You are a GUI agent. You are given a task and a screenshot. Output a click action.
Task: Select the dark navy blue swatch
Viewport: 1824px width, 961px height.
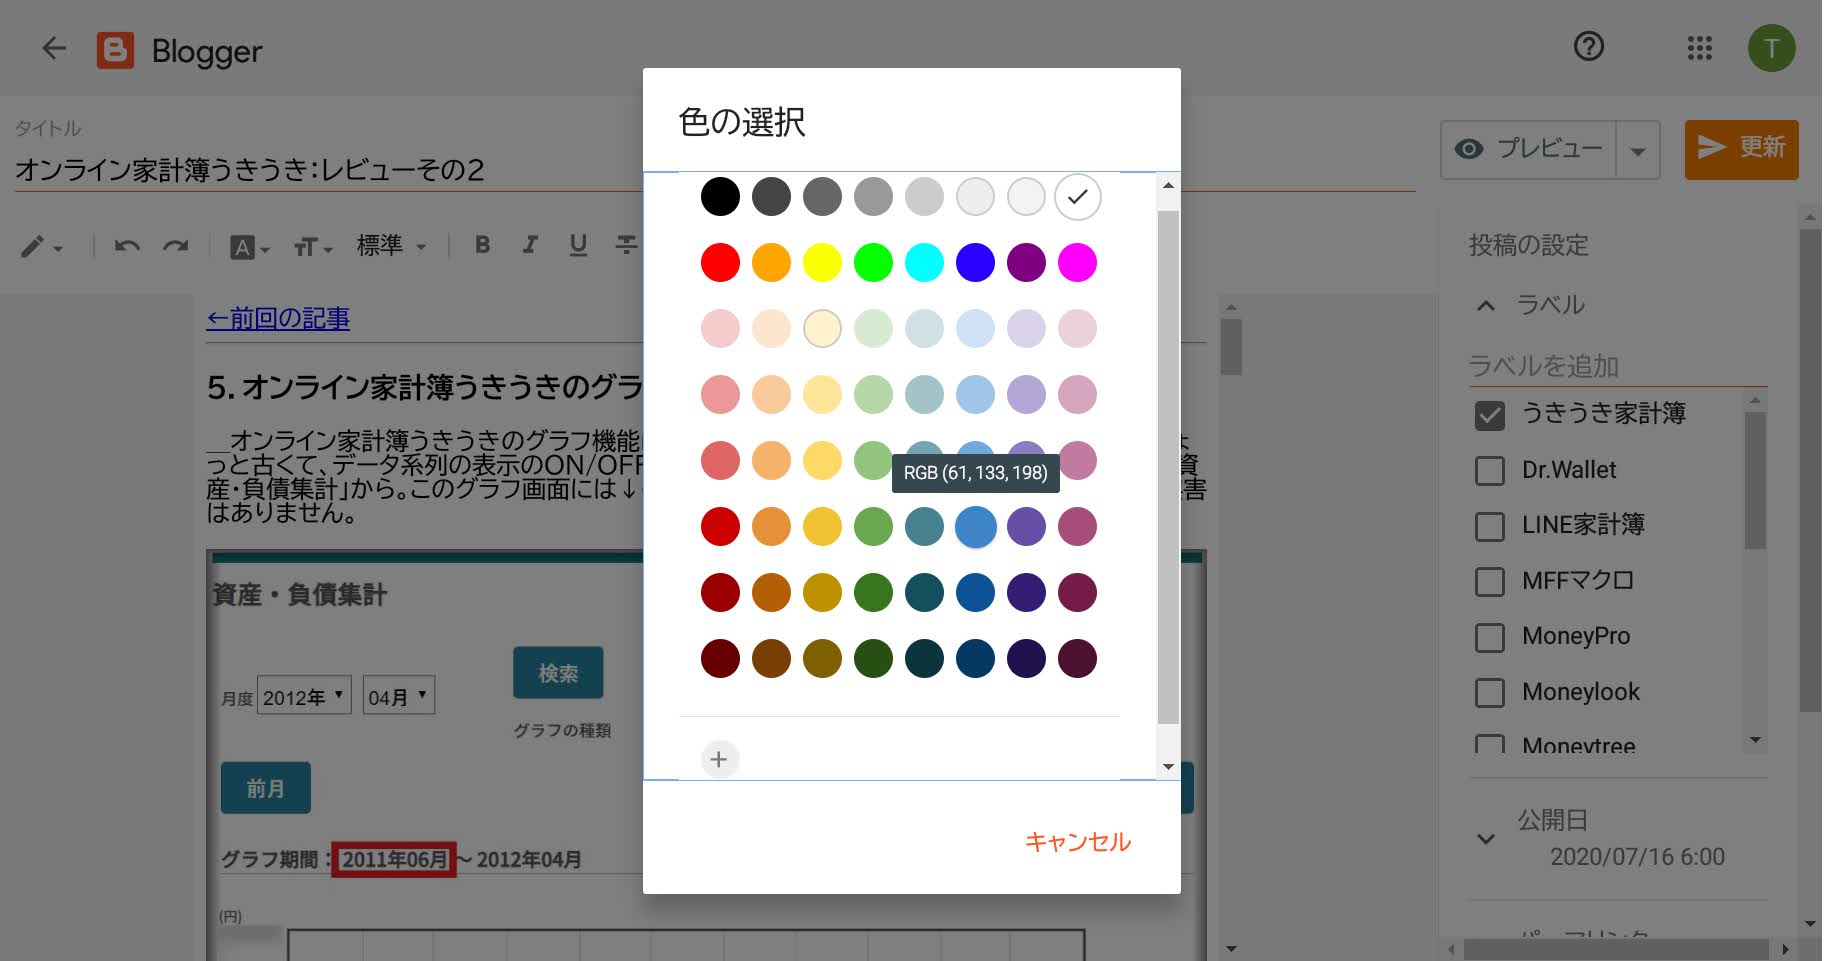tap(975, 659)
